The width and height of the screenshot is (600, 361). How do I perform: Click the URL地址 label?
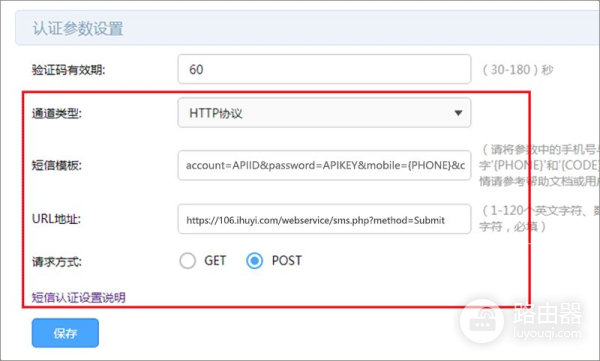pos(56,219)
